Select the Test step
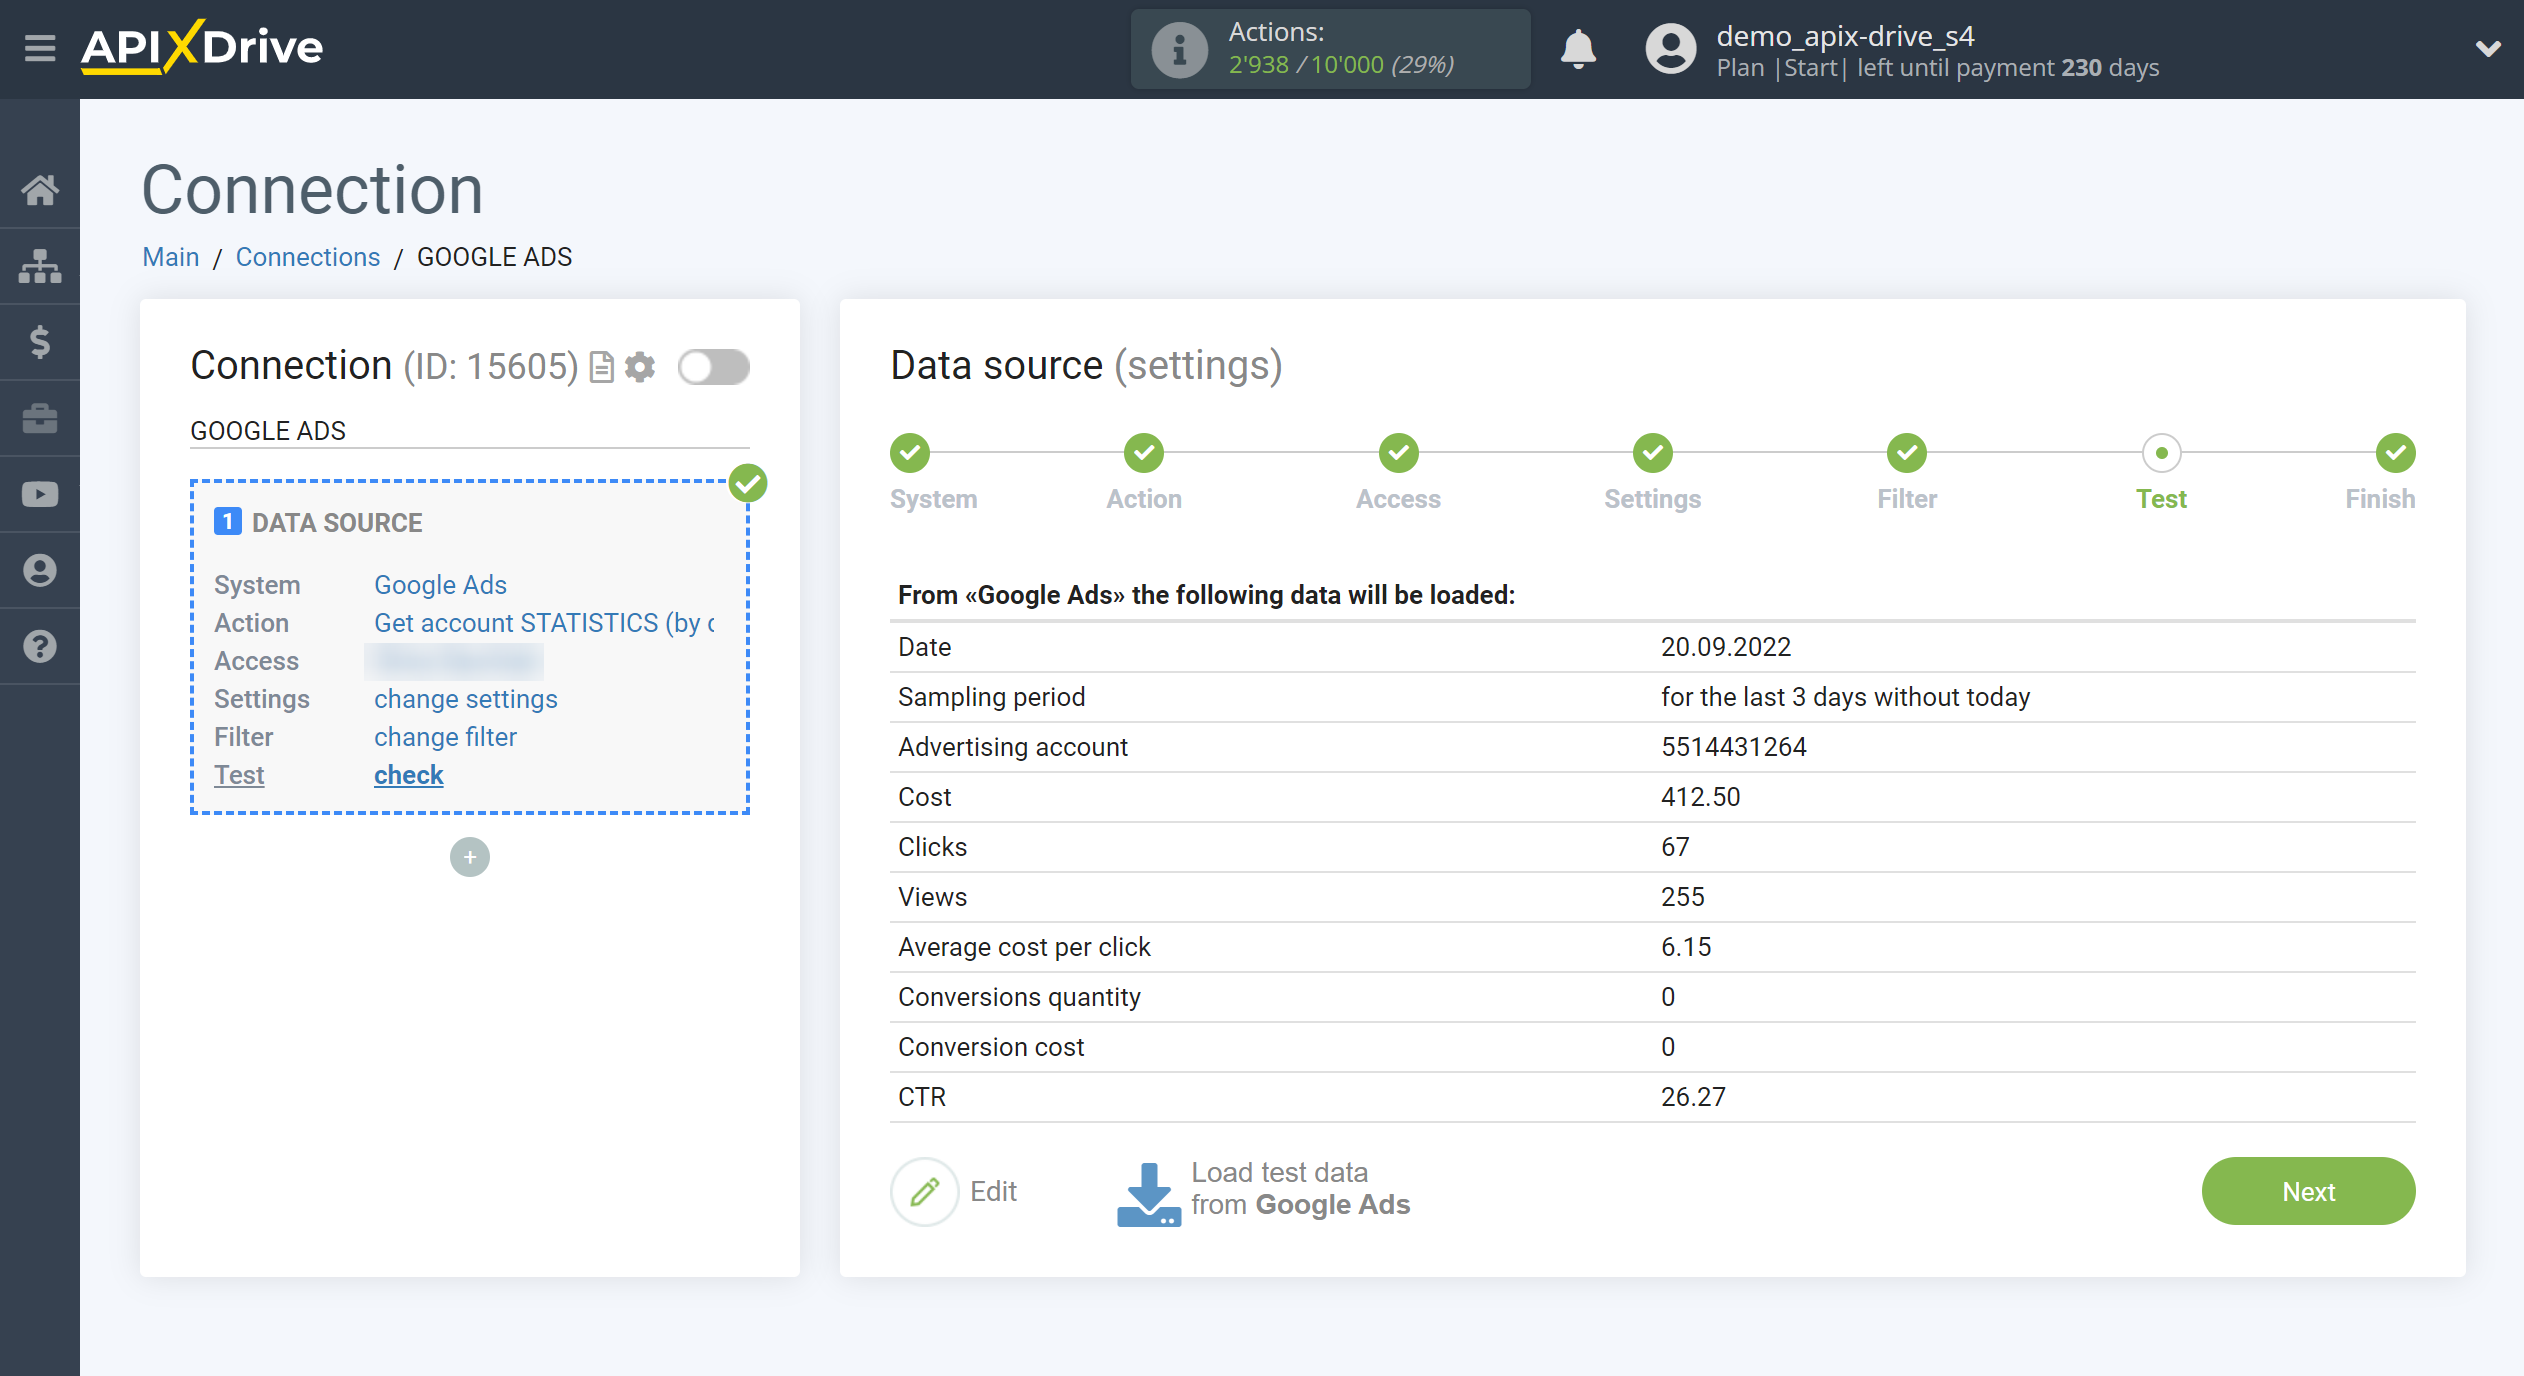 (2162, 453)
